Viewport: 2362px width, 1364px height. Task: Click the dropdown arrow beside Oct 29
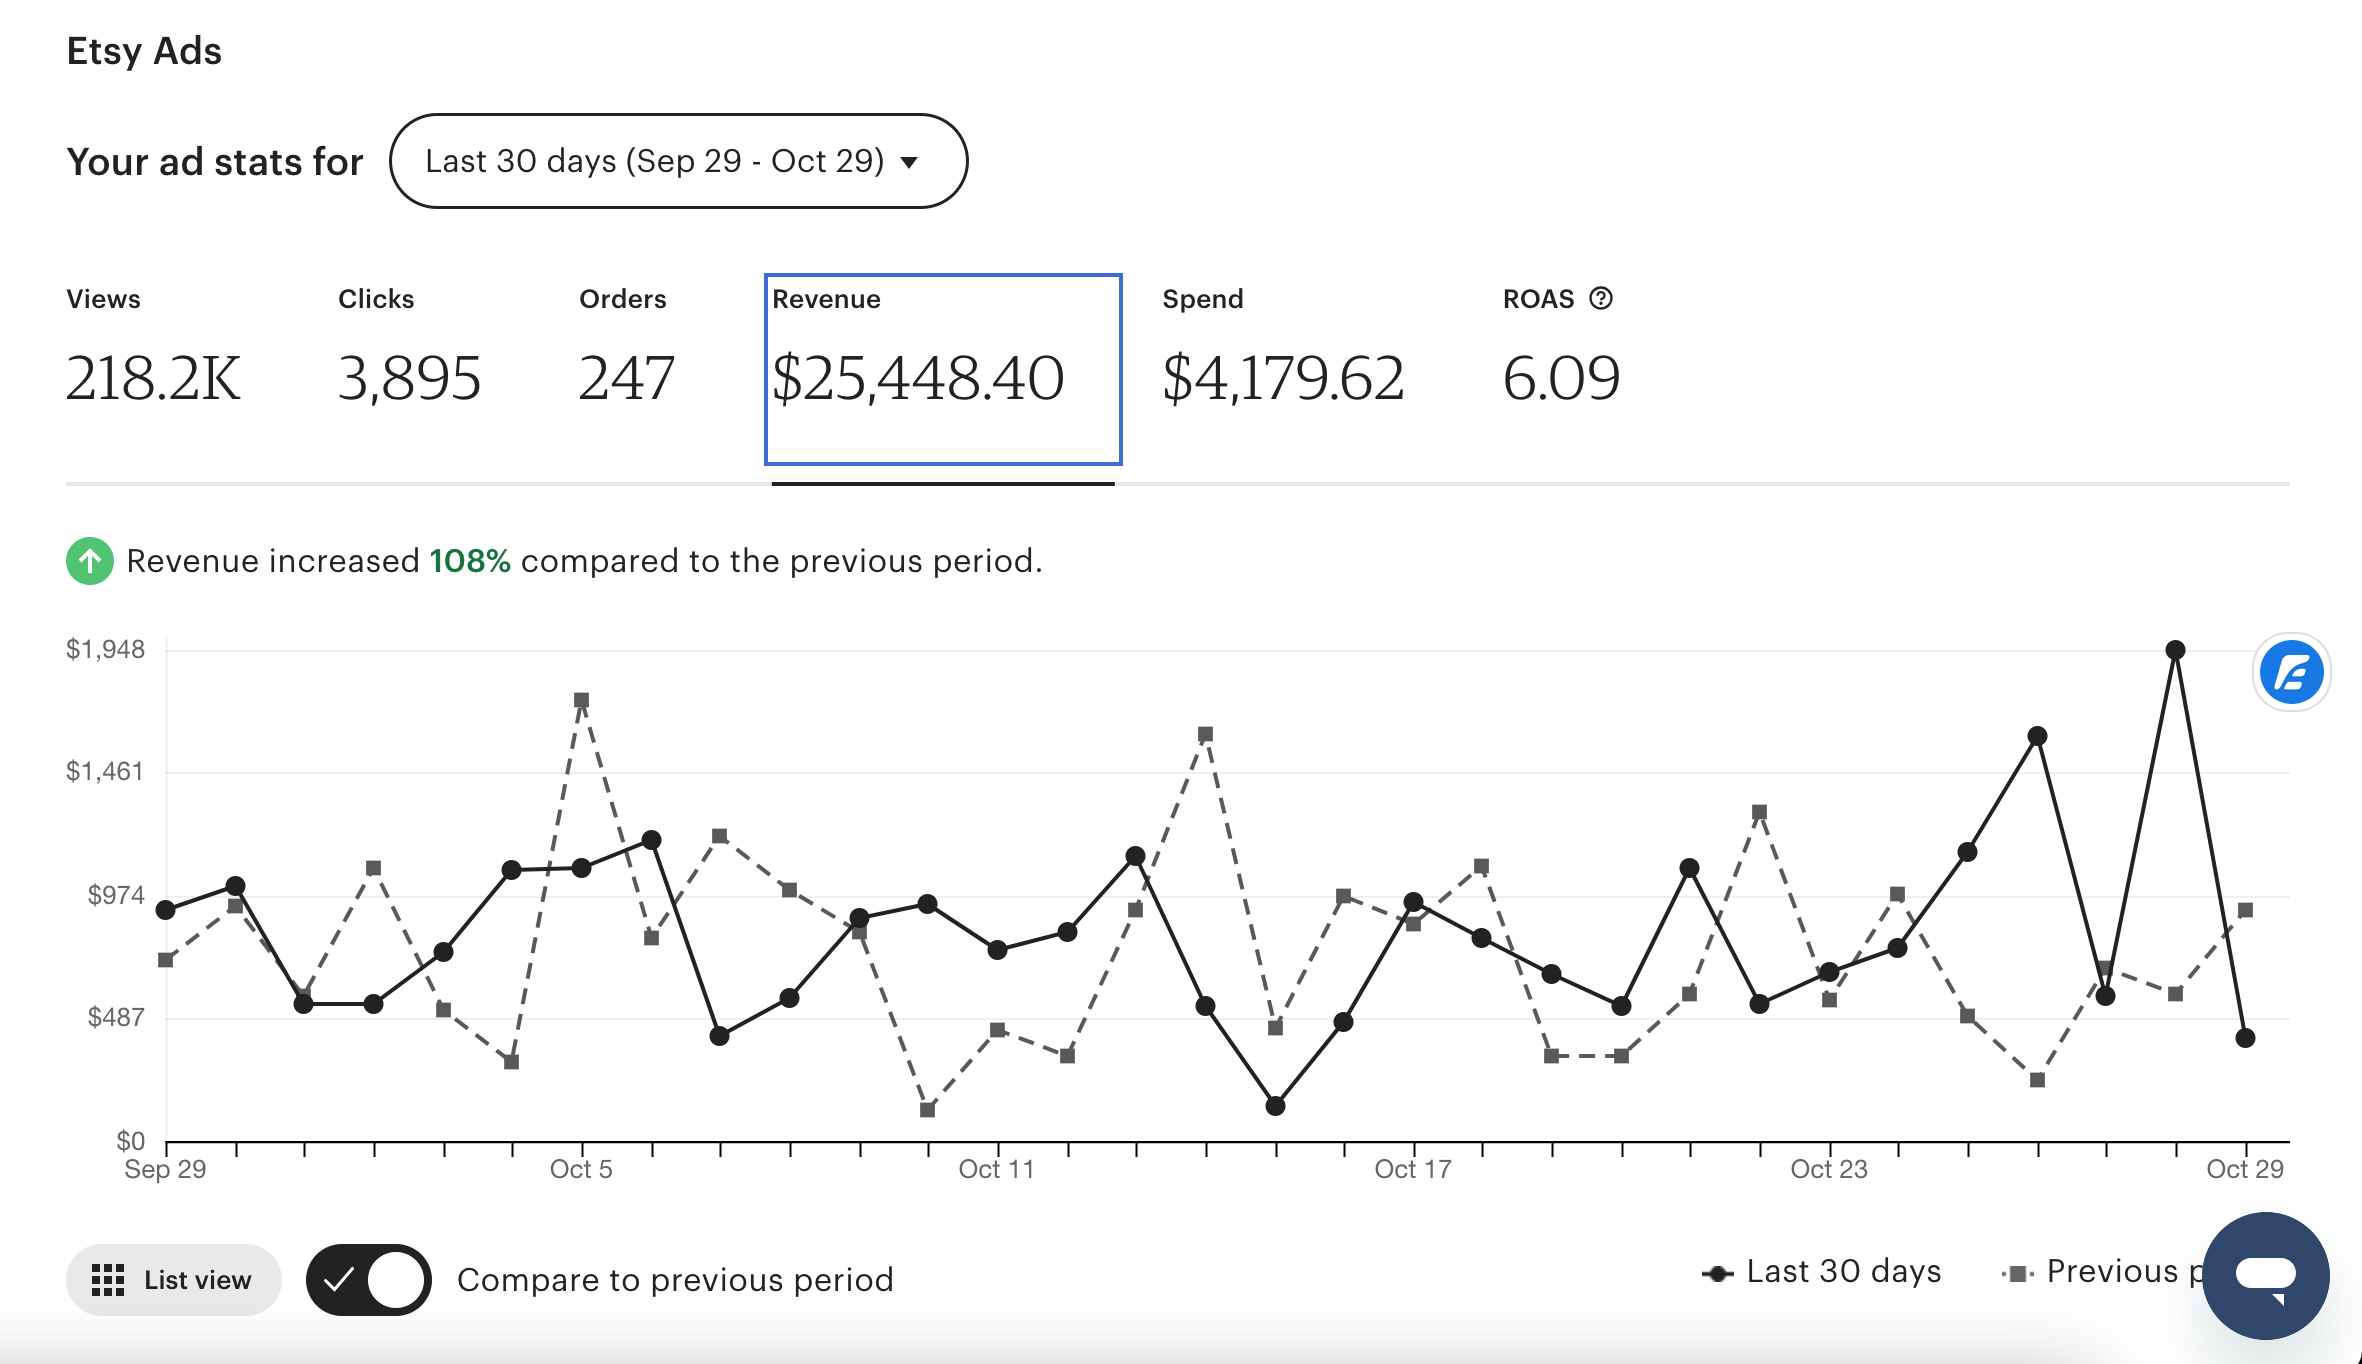click(x=909, y=162)
